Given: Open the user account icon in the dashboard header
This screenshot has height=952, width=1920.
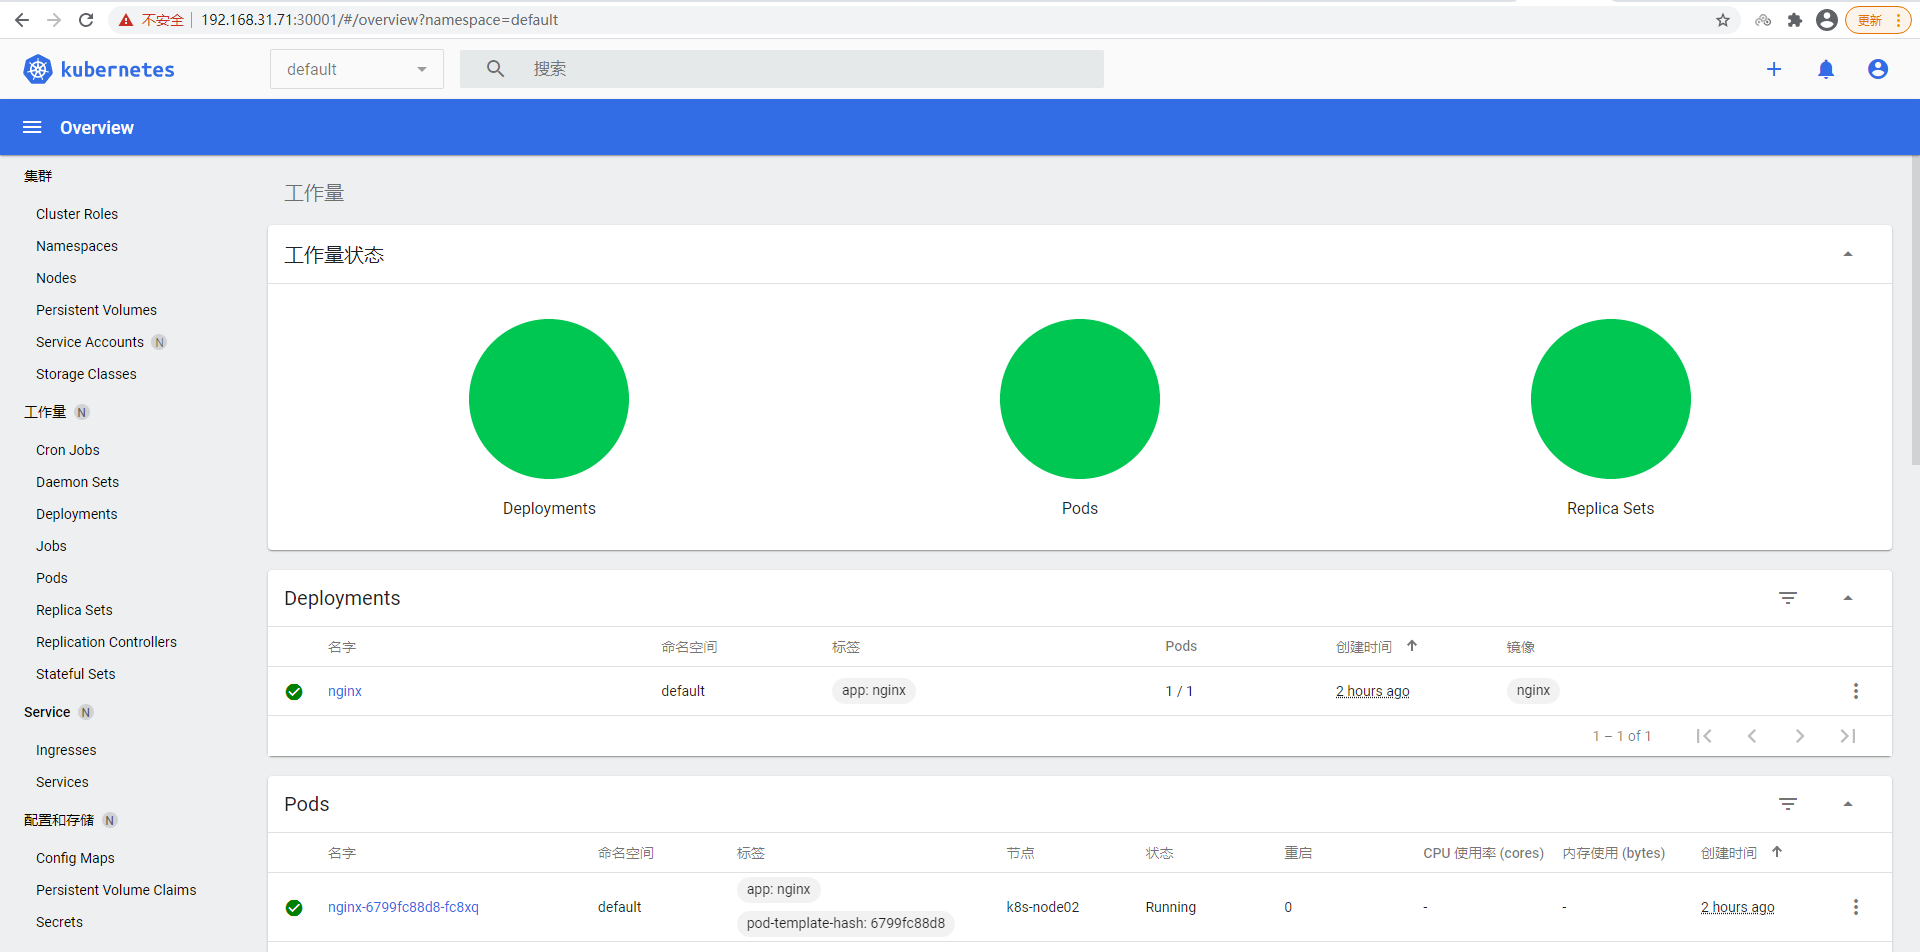Looking at the screenshot, I should pyautogui.click(x=1878, y=69).
